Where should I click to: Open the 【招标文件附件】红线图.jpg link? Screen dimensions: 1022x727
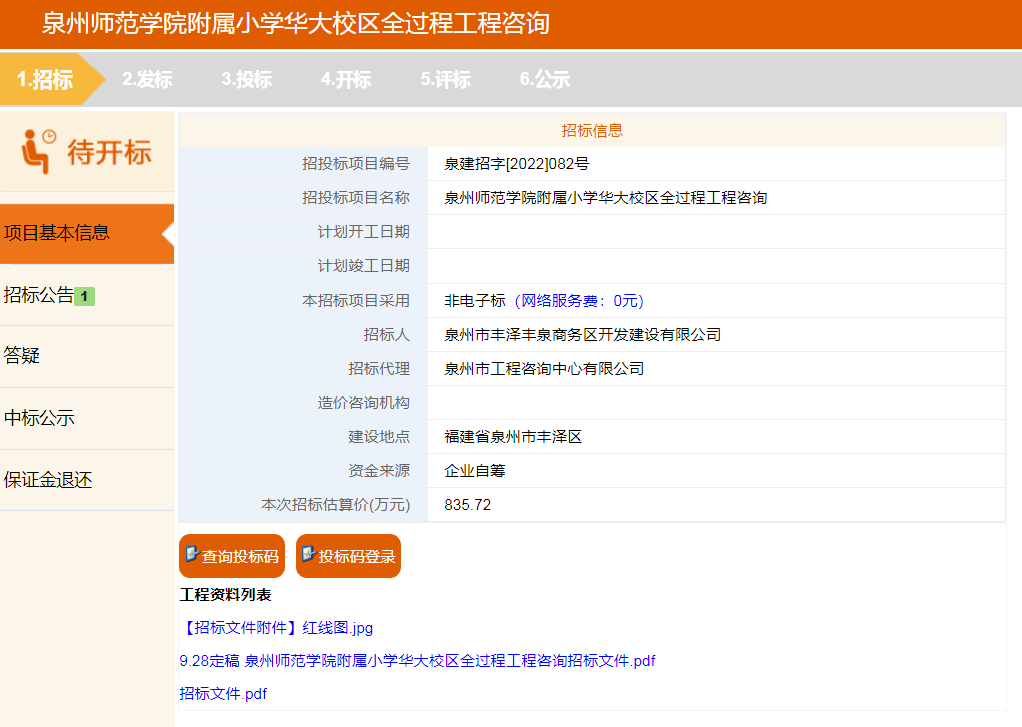[276, 628]
